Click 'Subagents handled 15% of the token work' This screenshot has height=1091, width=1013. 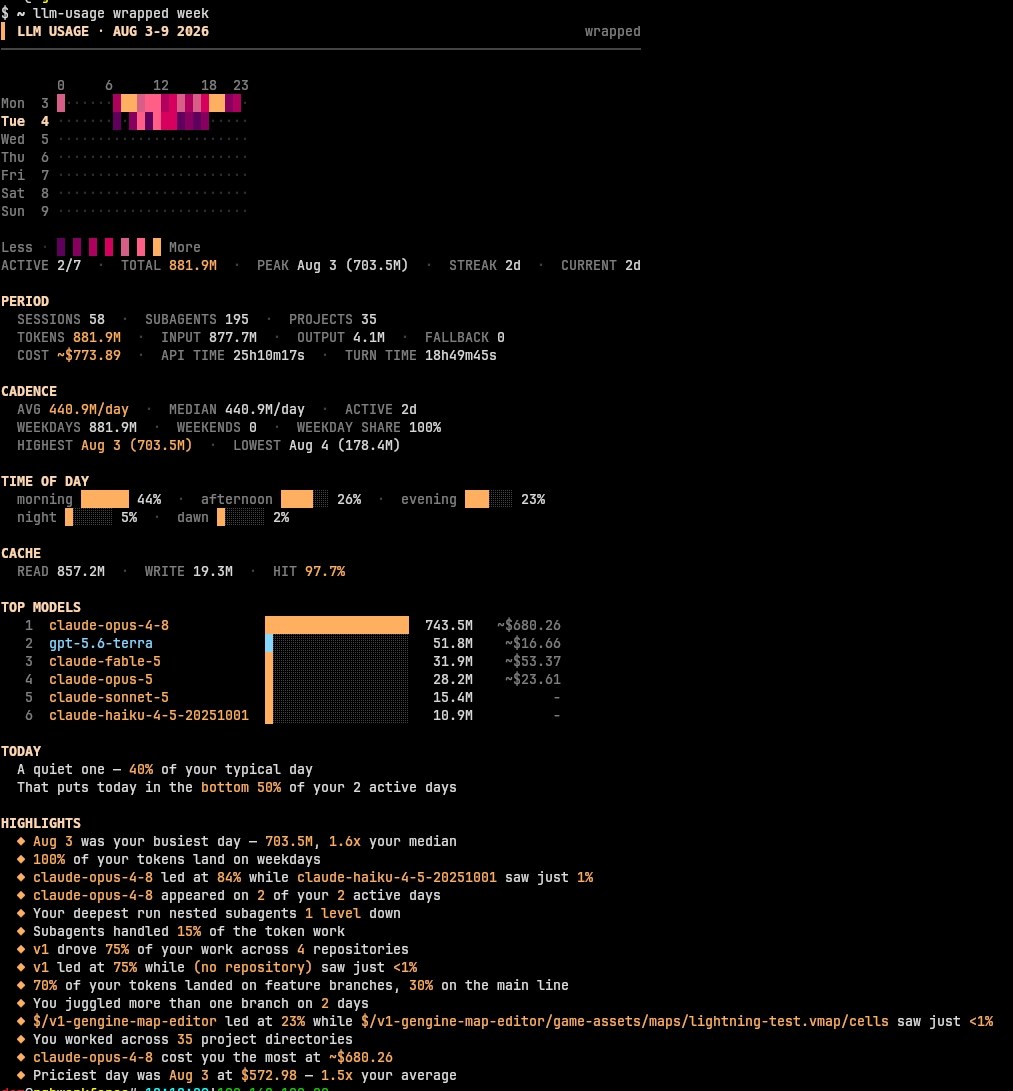click(x=189, y=932)
